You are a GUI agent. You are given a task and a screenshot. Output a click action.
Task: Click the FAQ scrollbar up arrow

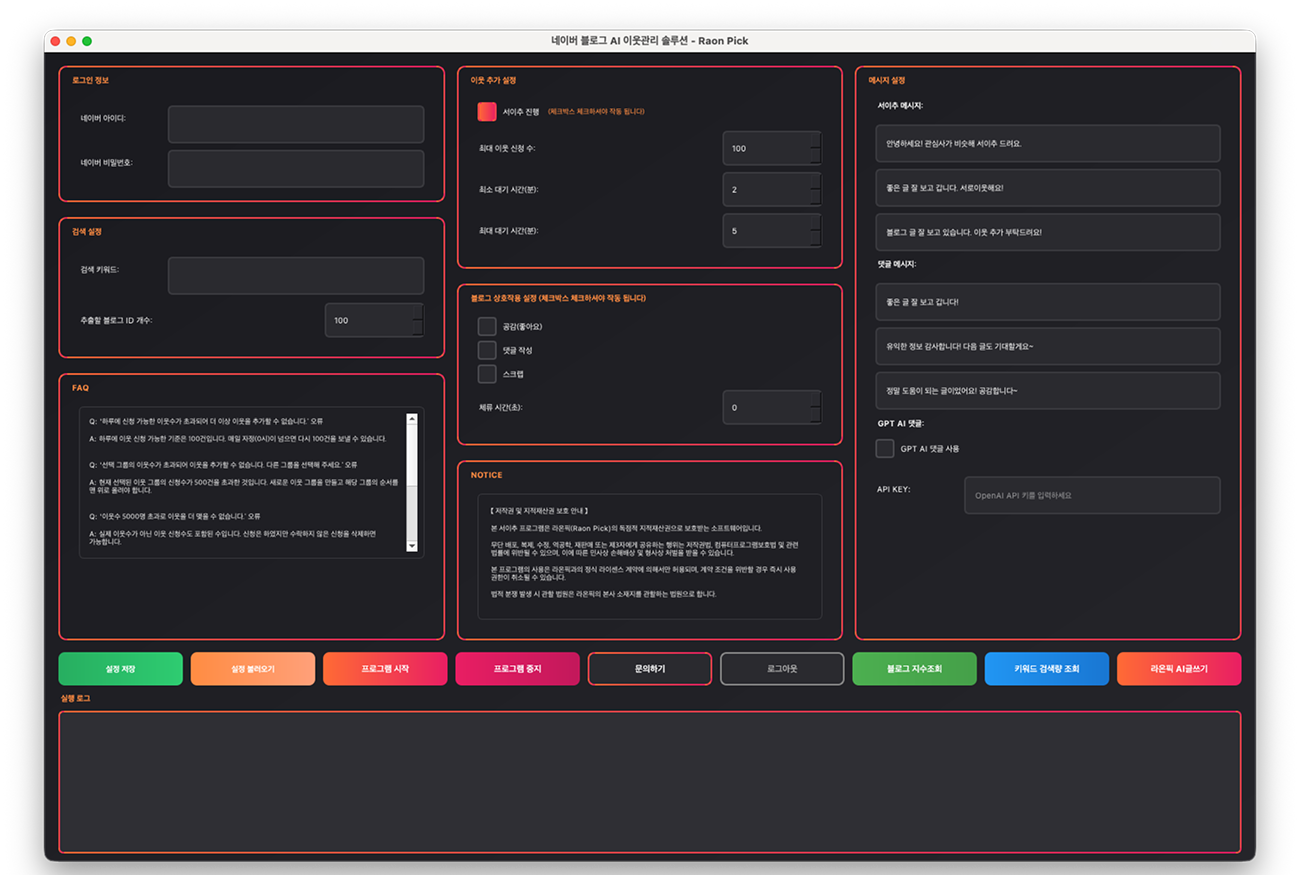click(412, 419)
